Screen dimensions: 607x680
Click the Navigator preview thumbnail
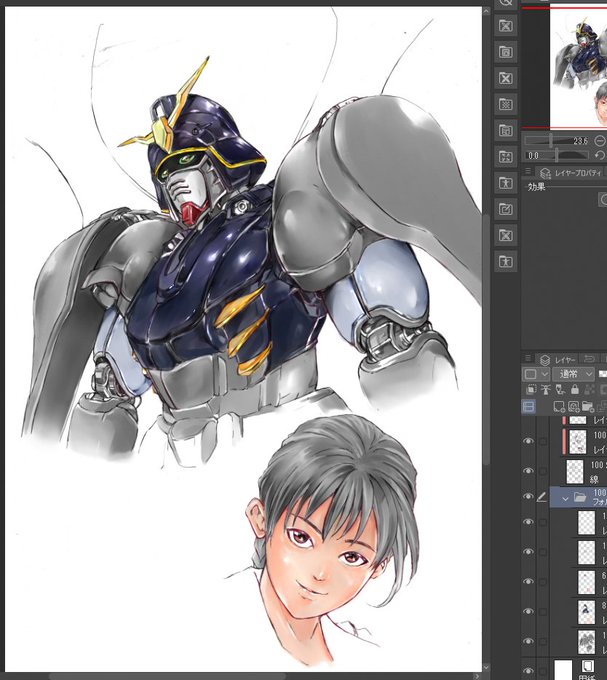578,68
